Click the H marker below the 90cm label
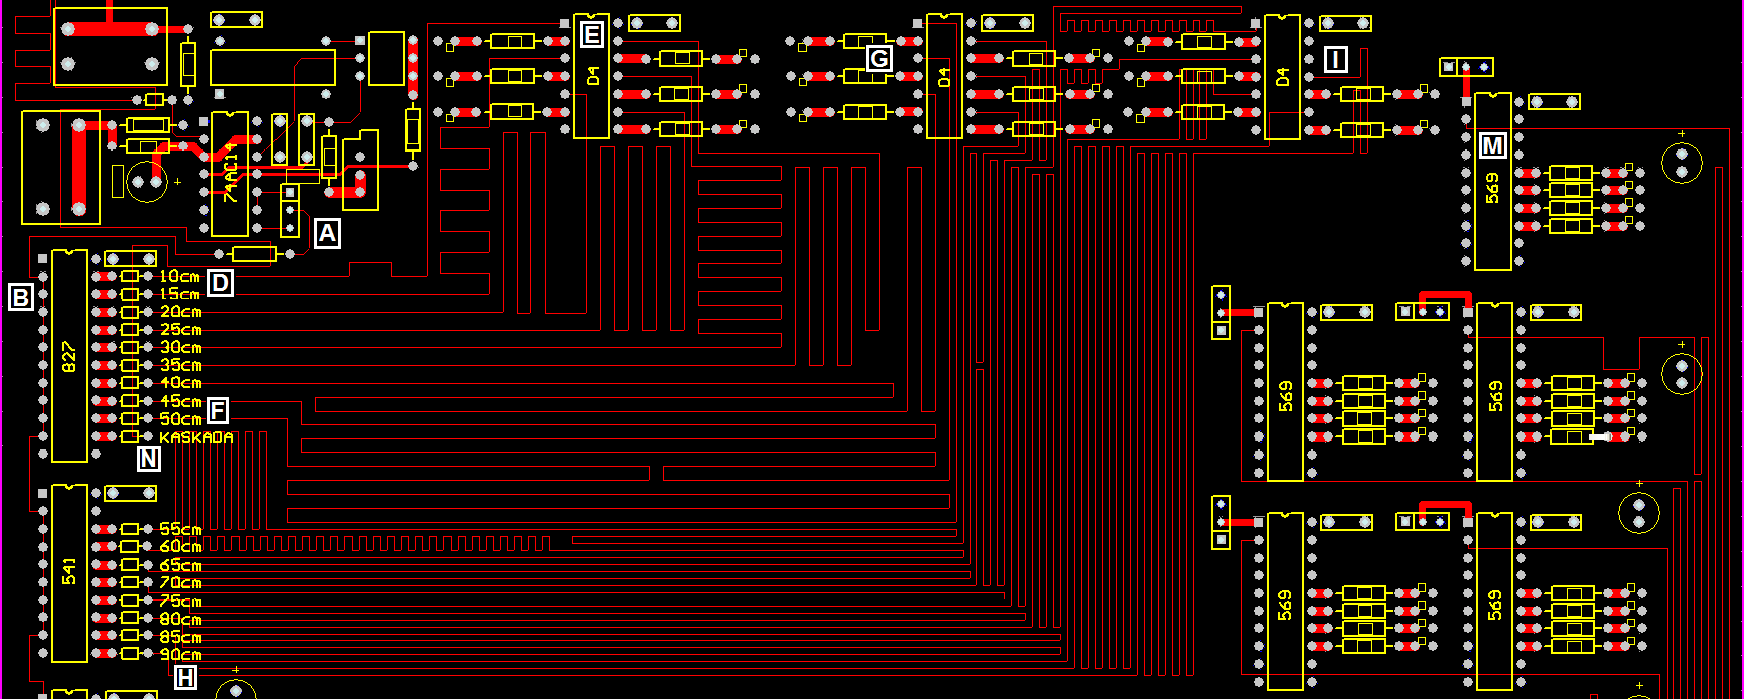1744x699 pixels. click(185, 678)
